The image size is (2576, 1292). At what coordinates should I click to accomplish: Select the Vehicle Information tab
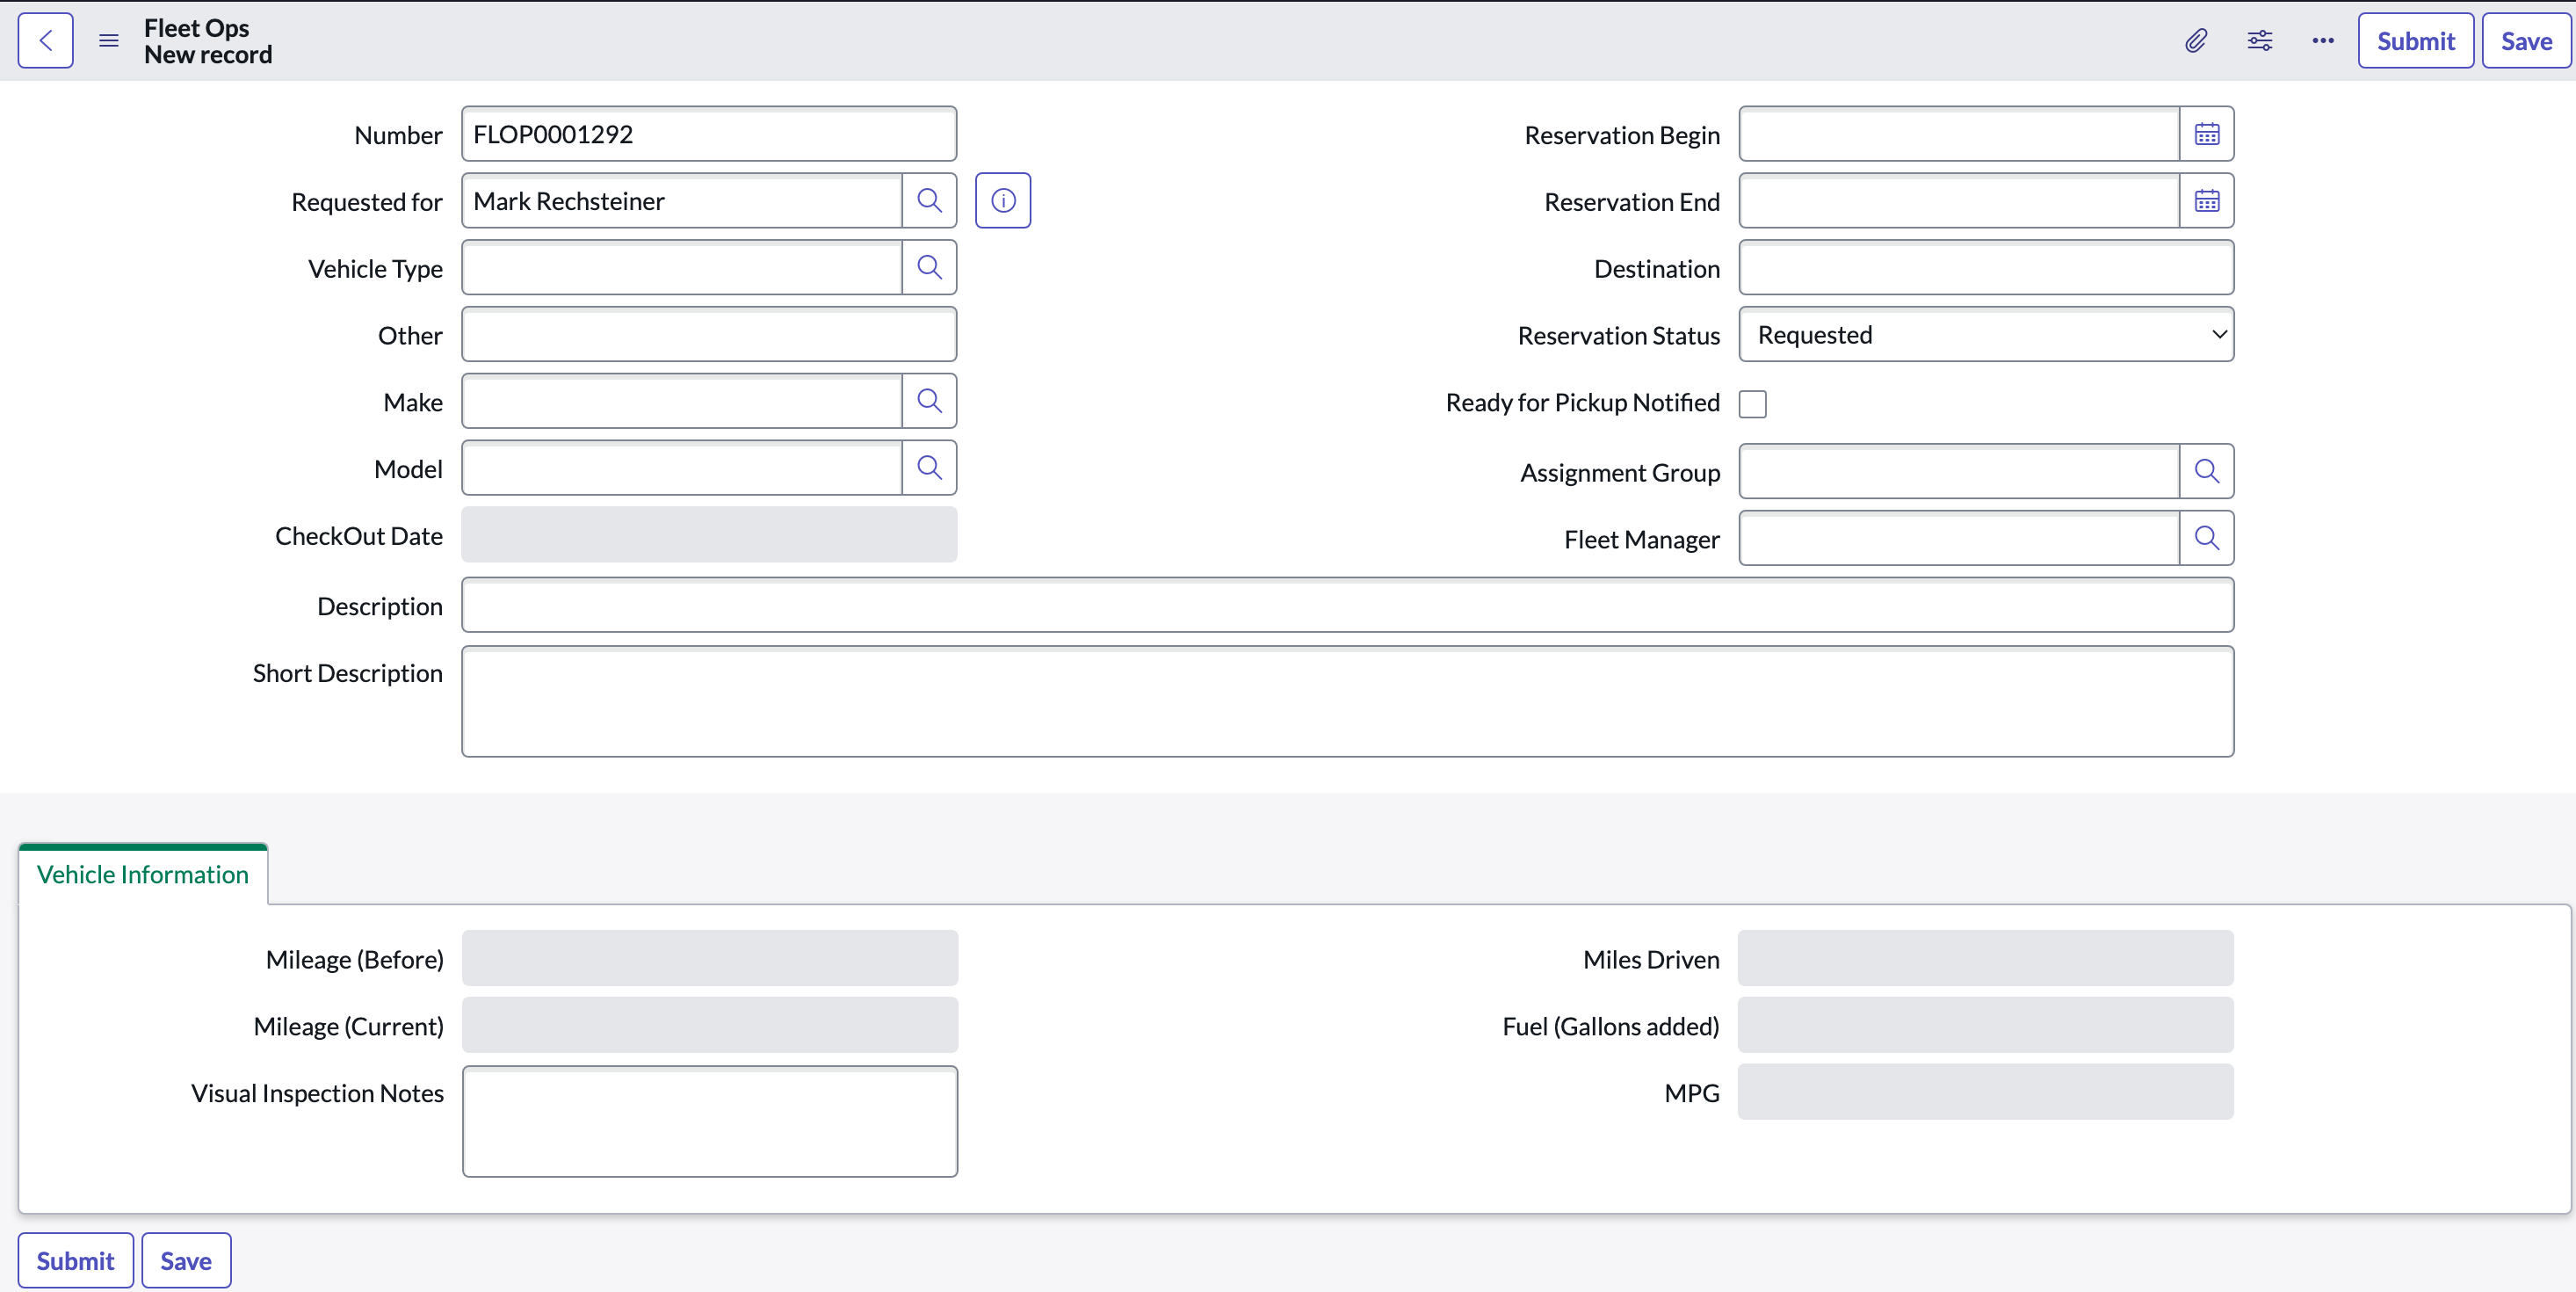click(x=143, y=875)
